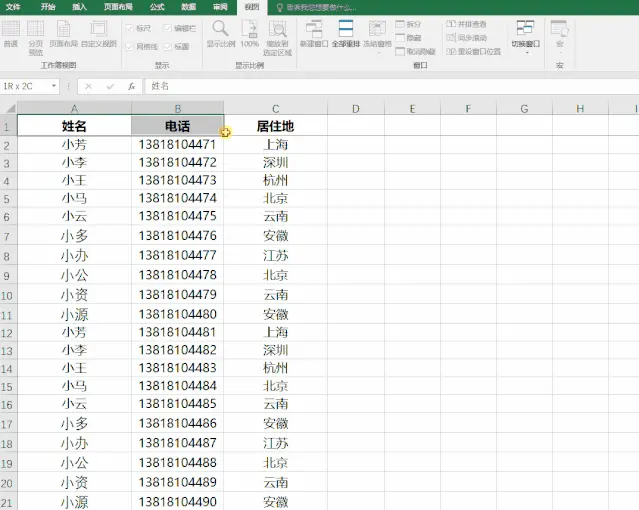Open Switch Windows (切换窗口) dropdown
The width and height of the screenshot is (639, 510).
pyautogui.click(x=526, y=37)
